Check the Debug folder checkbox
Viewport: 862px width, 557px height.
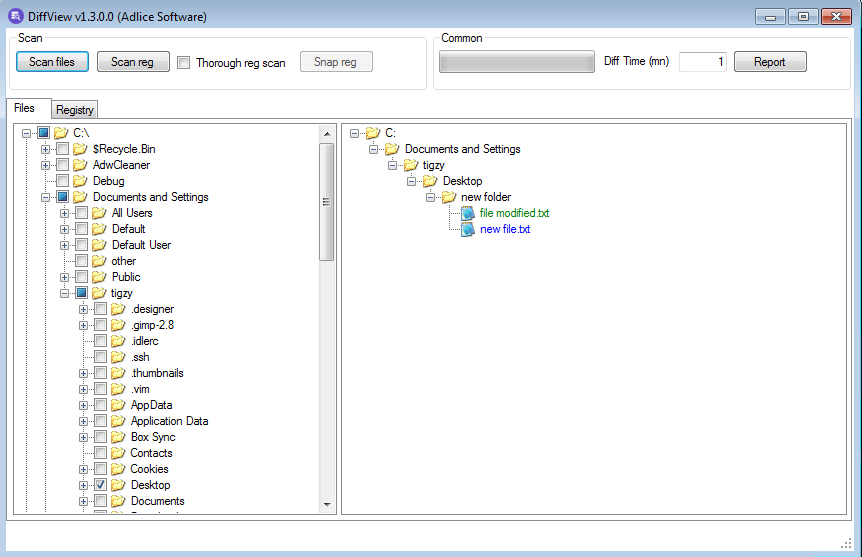[63, 181]
